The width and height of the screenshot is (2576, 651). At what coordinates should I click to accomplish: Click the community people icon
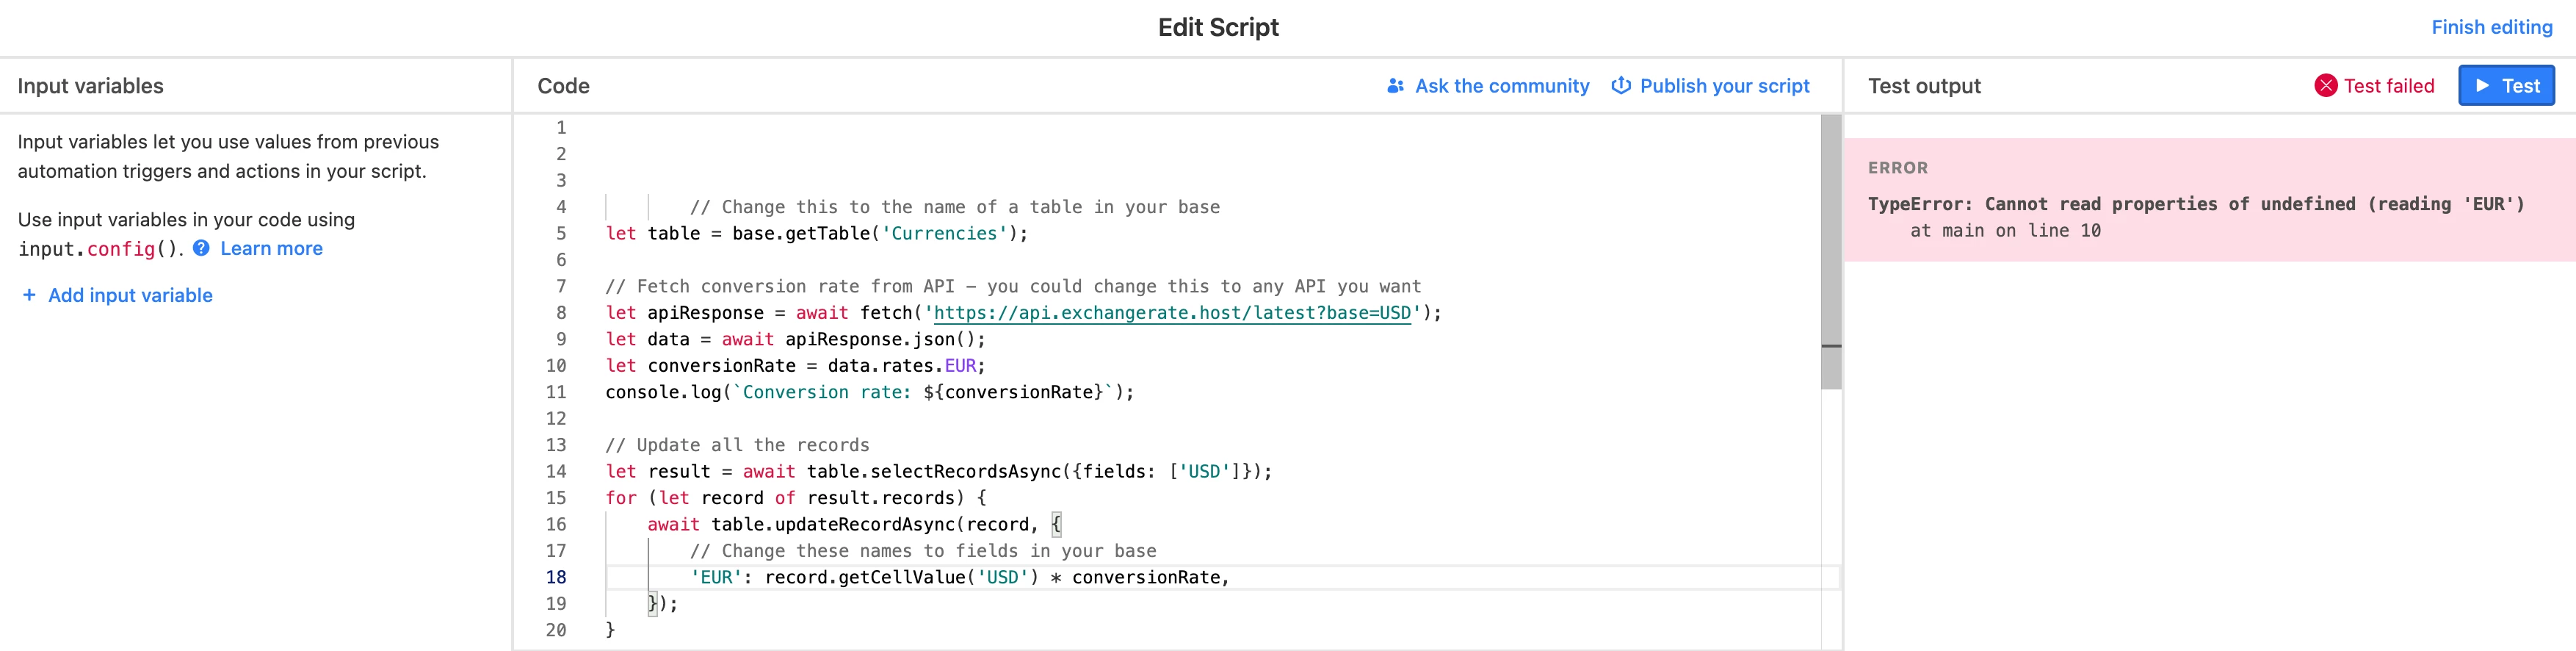click(1395, 86)
